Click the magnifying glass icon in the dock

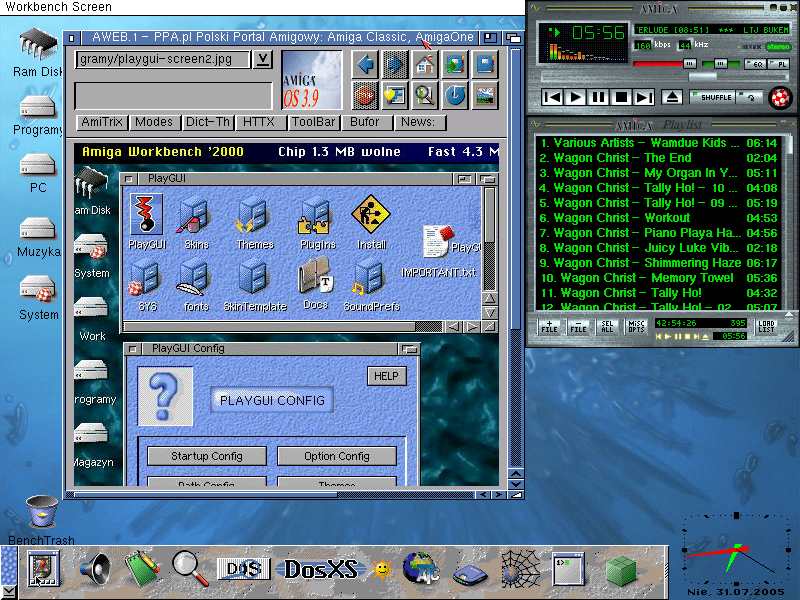[190, 568]
